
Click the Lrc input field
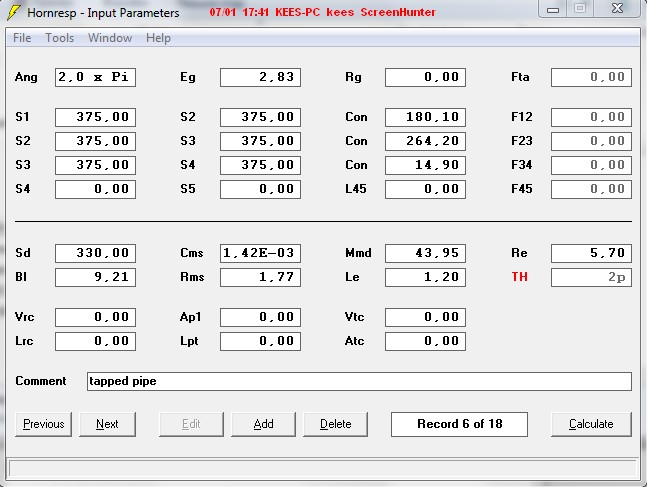click(x=95, y=341)
